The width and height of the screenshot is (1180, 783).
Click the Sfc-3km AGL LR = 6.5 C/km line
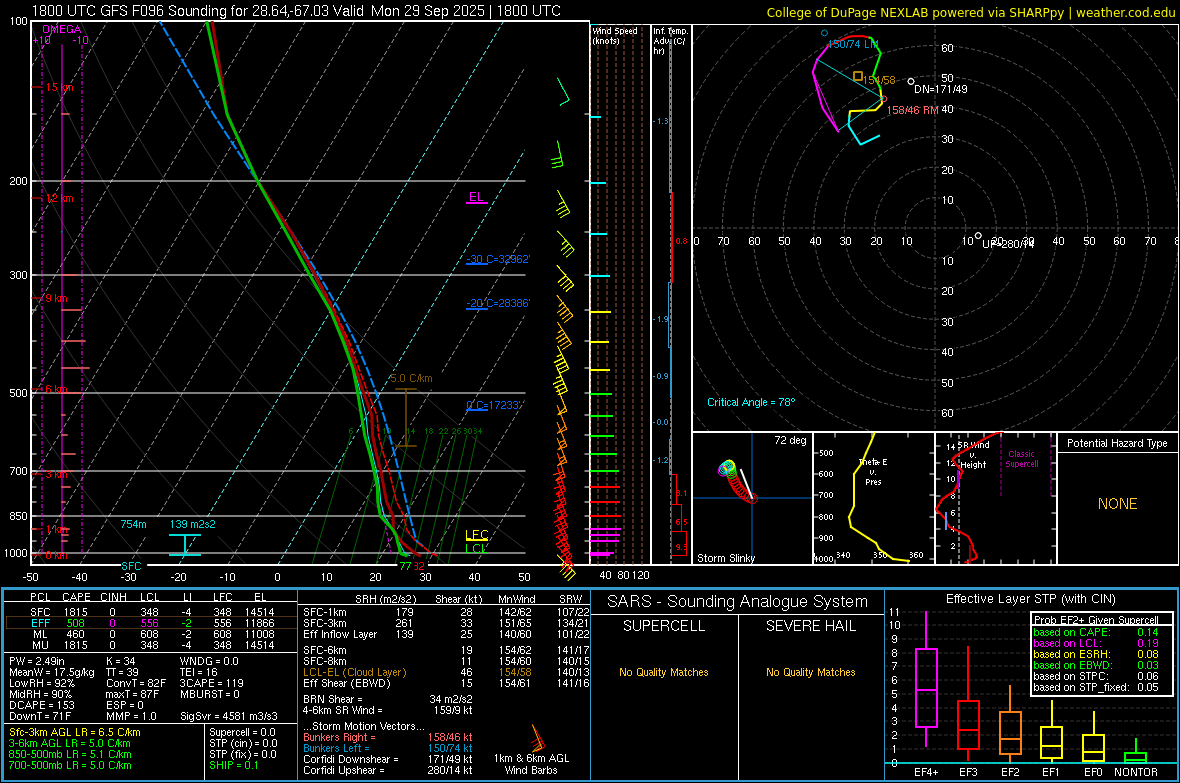(75, 732)
